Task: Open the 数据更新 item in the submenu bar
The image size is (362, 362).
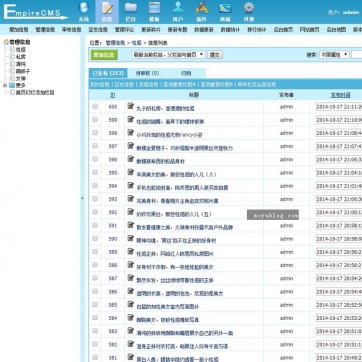Action: pos(204,29)
